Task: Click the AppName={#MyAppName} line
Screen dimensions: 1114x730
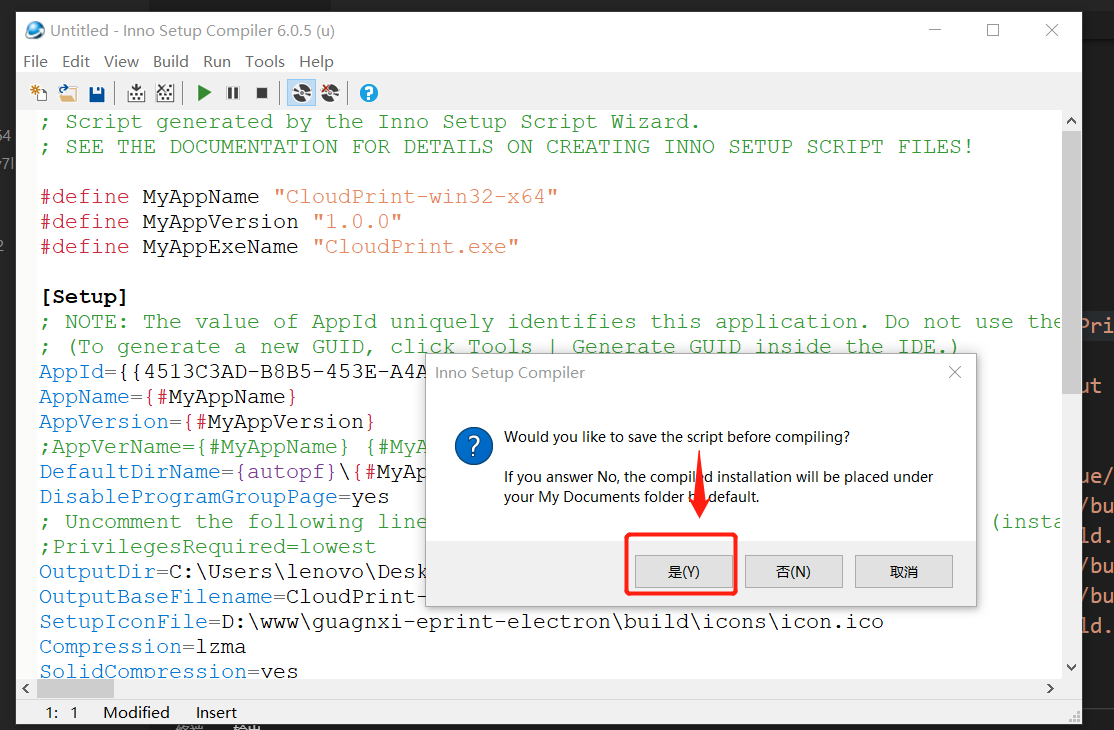Action: (x=168, y=396)
